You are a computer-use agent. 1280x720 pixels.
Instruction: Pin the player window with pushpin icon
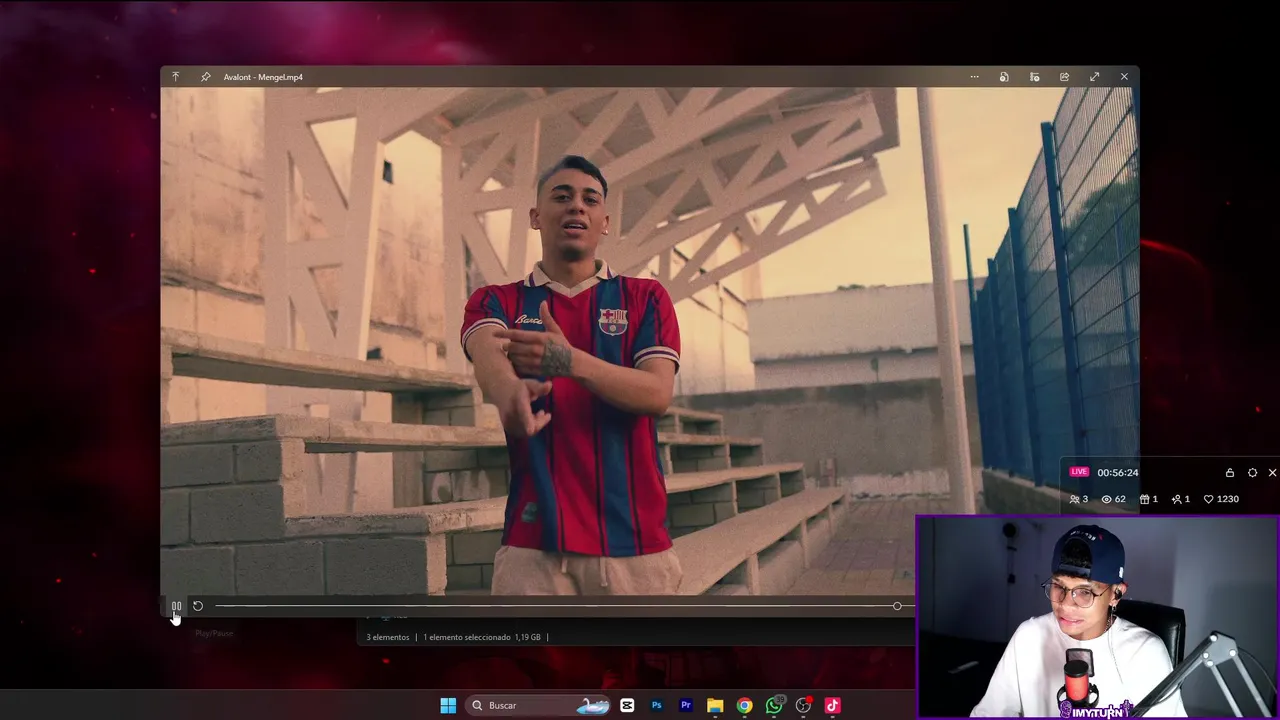coord(206,77)
